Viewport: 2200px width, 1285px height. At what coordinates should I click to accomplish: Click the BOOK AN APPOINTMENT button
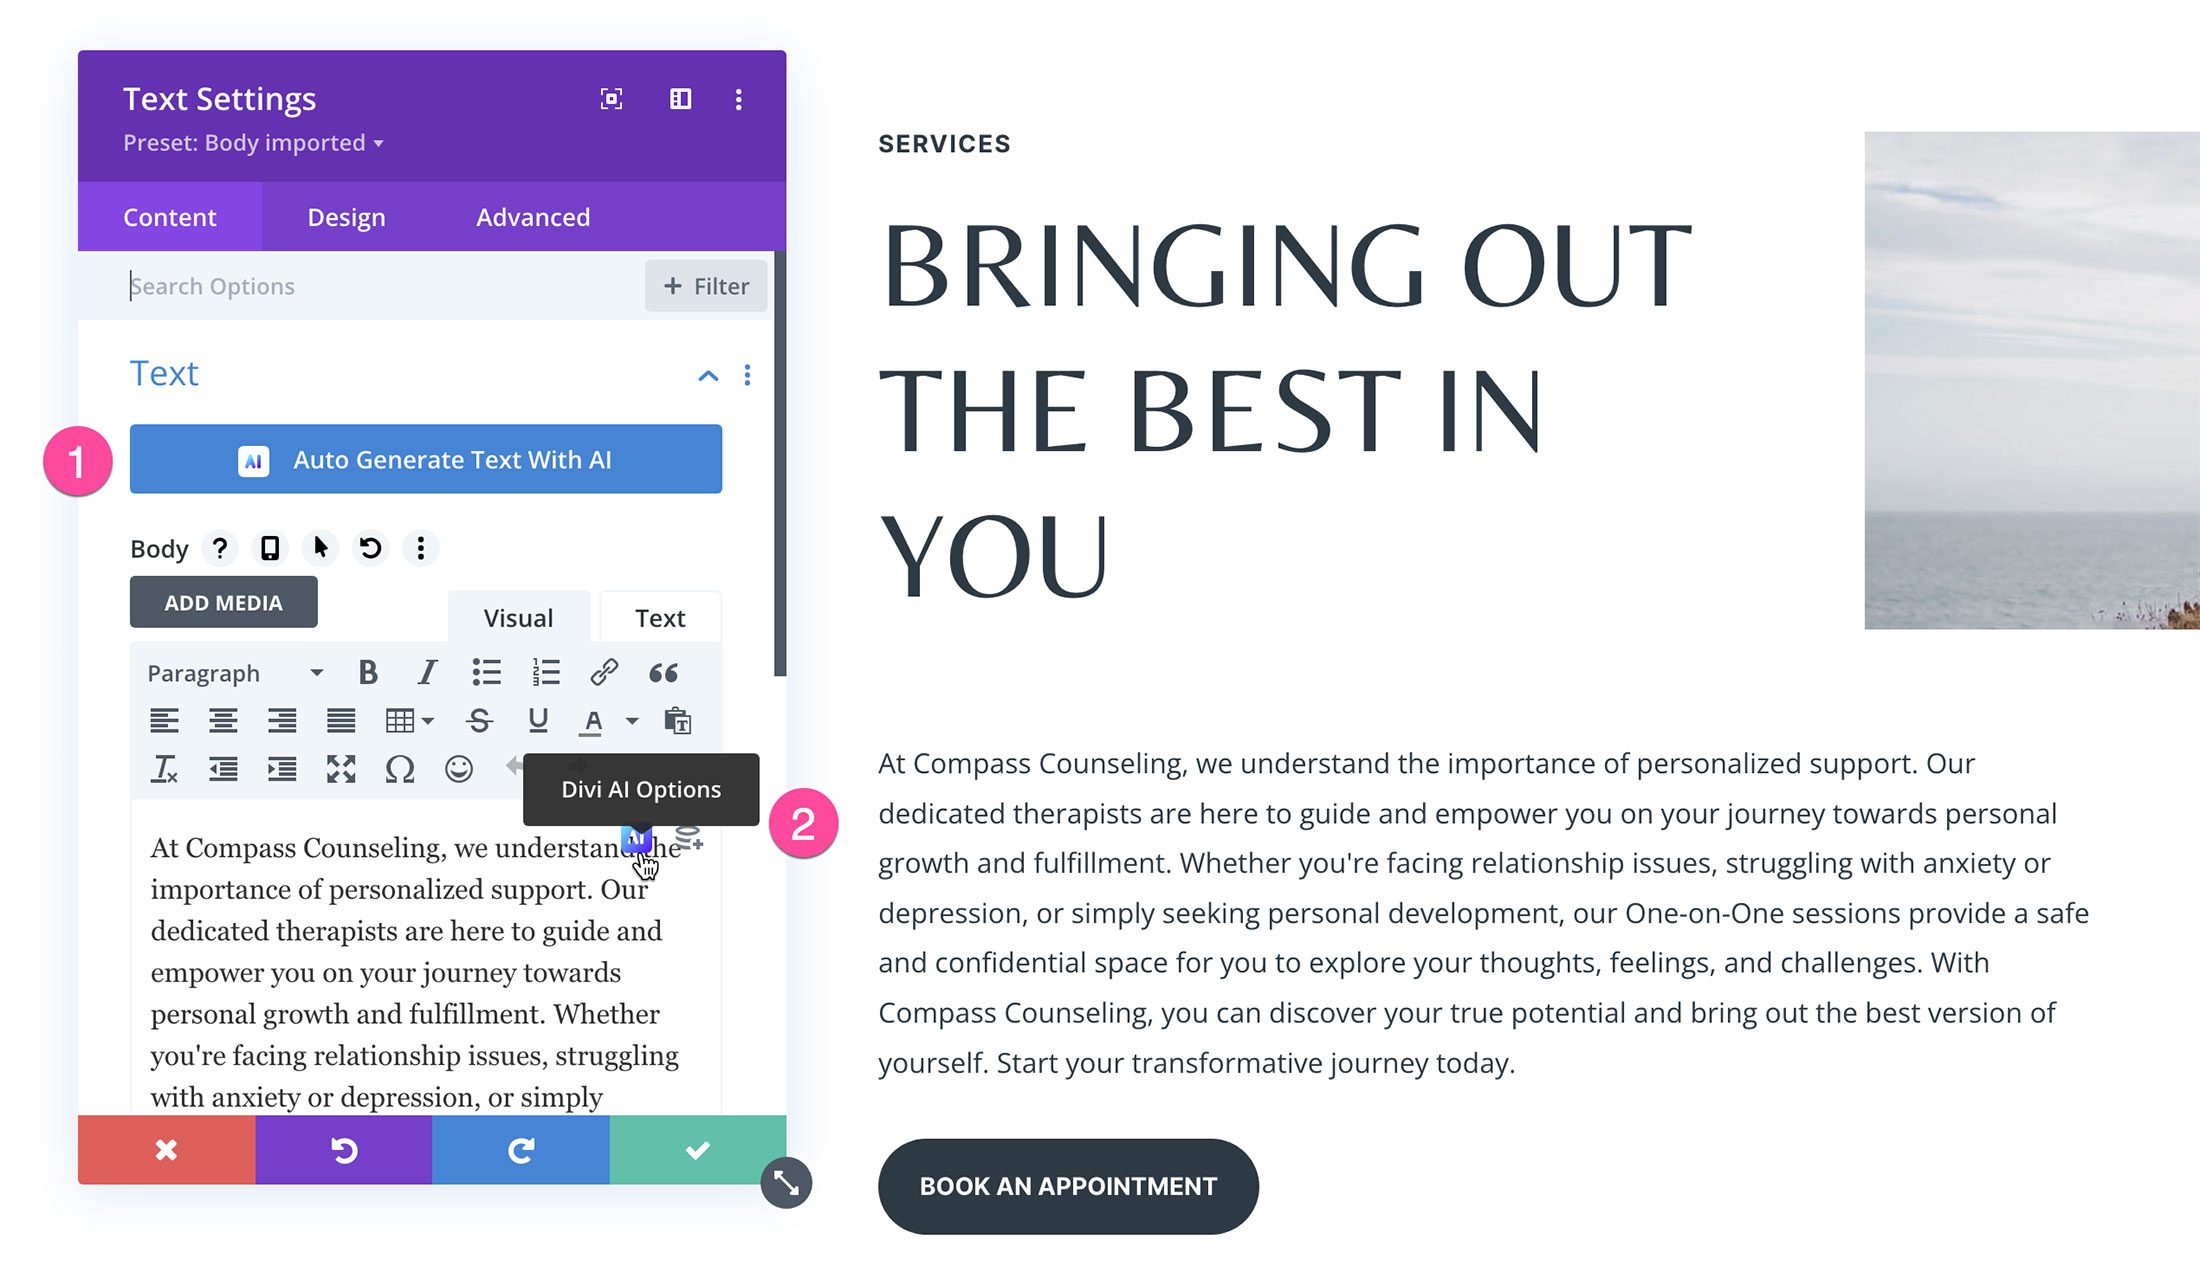tap(1068, 1187)
